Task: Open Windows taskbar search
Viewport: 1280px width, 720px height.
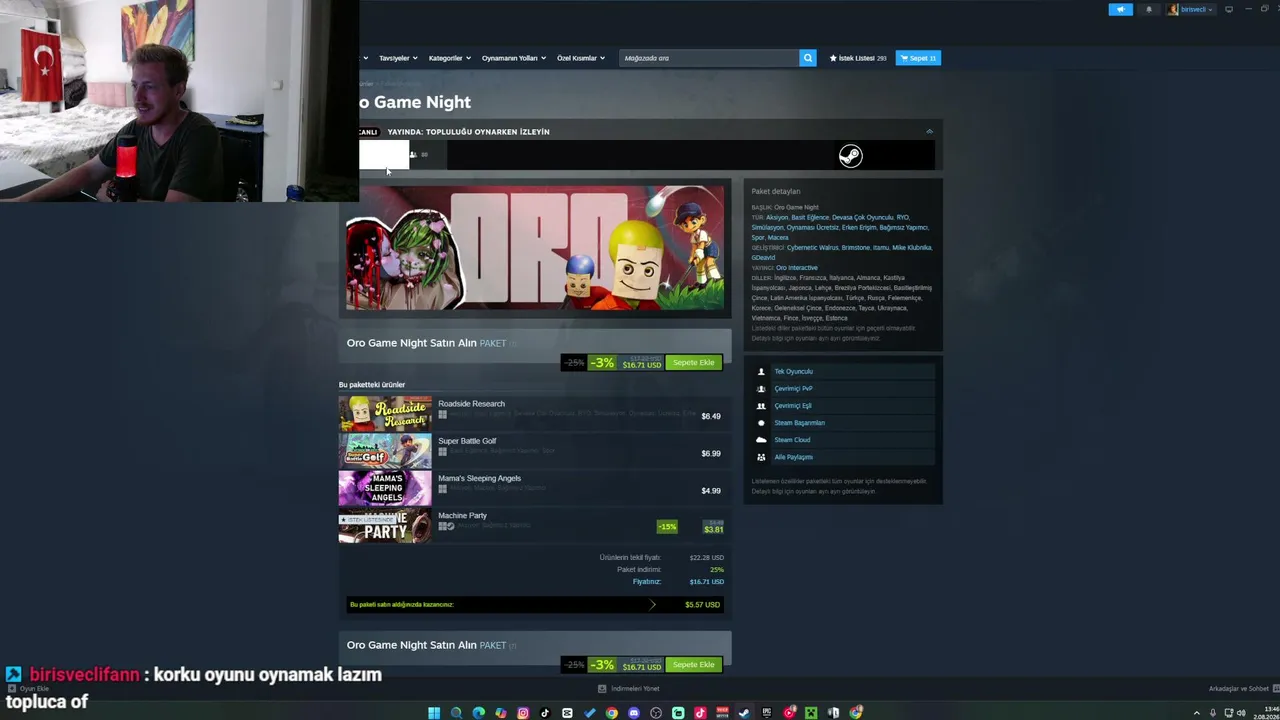Action: [456, 713]
